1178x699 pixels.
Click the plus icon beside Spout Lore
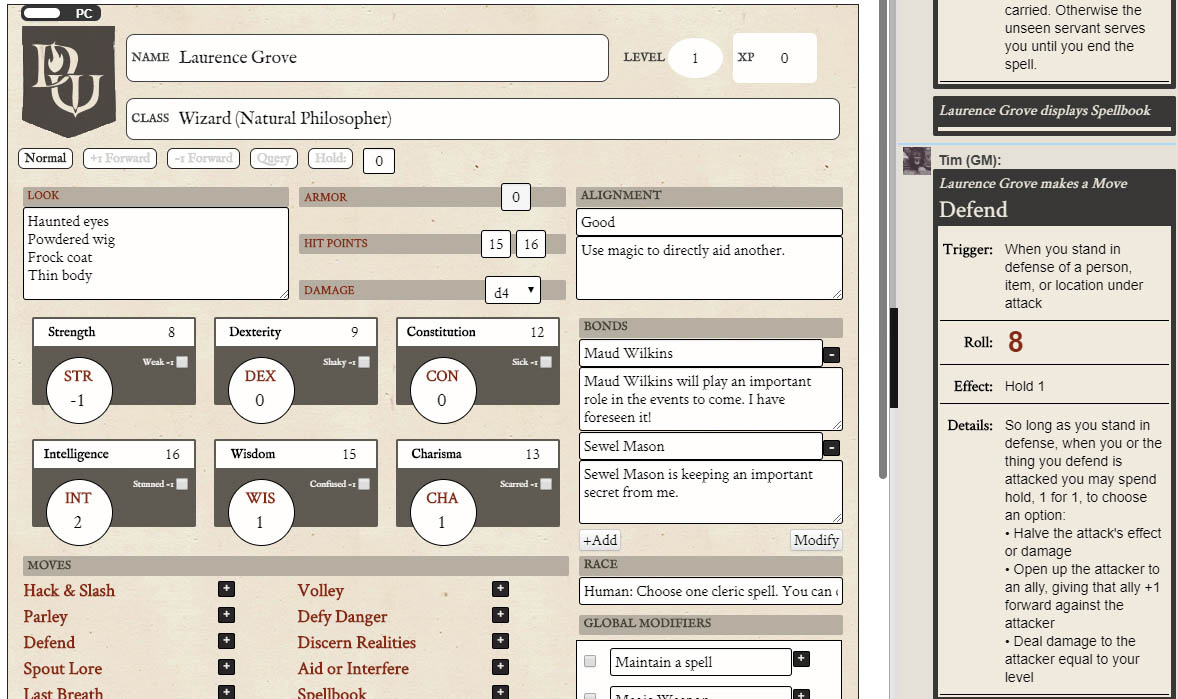click(x=226, y=667)
